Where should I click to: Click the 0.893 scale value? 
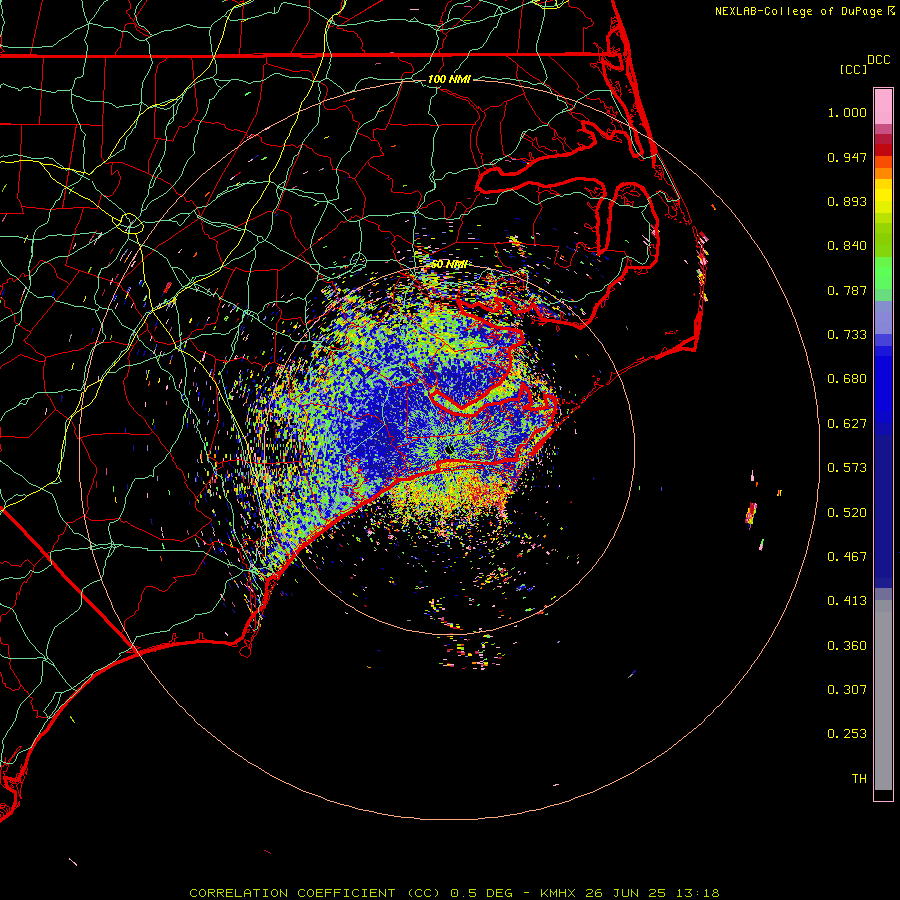coord(847,201)
